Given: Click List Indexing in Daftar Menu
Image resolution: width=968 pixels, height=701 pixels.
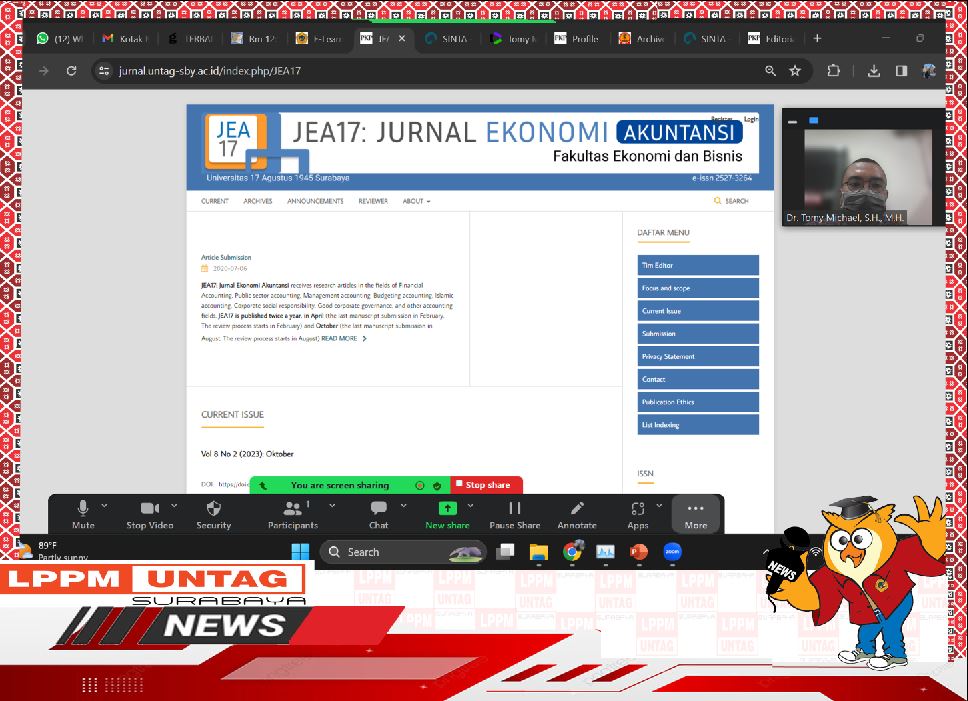Looking at the screenshot, I should [x=698, y=425].
